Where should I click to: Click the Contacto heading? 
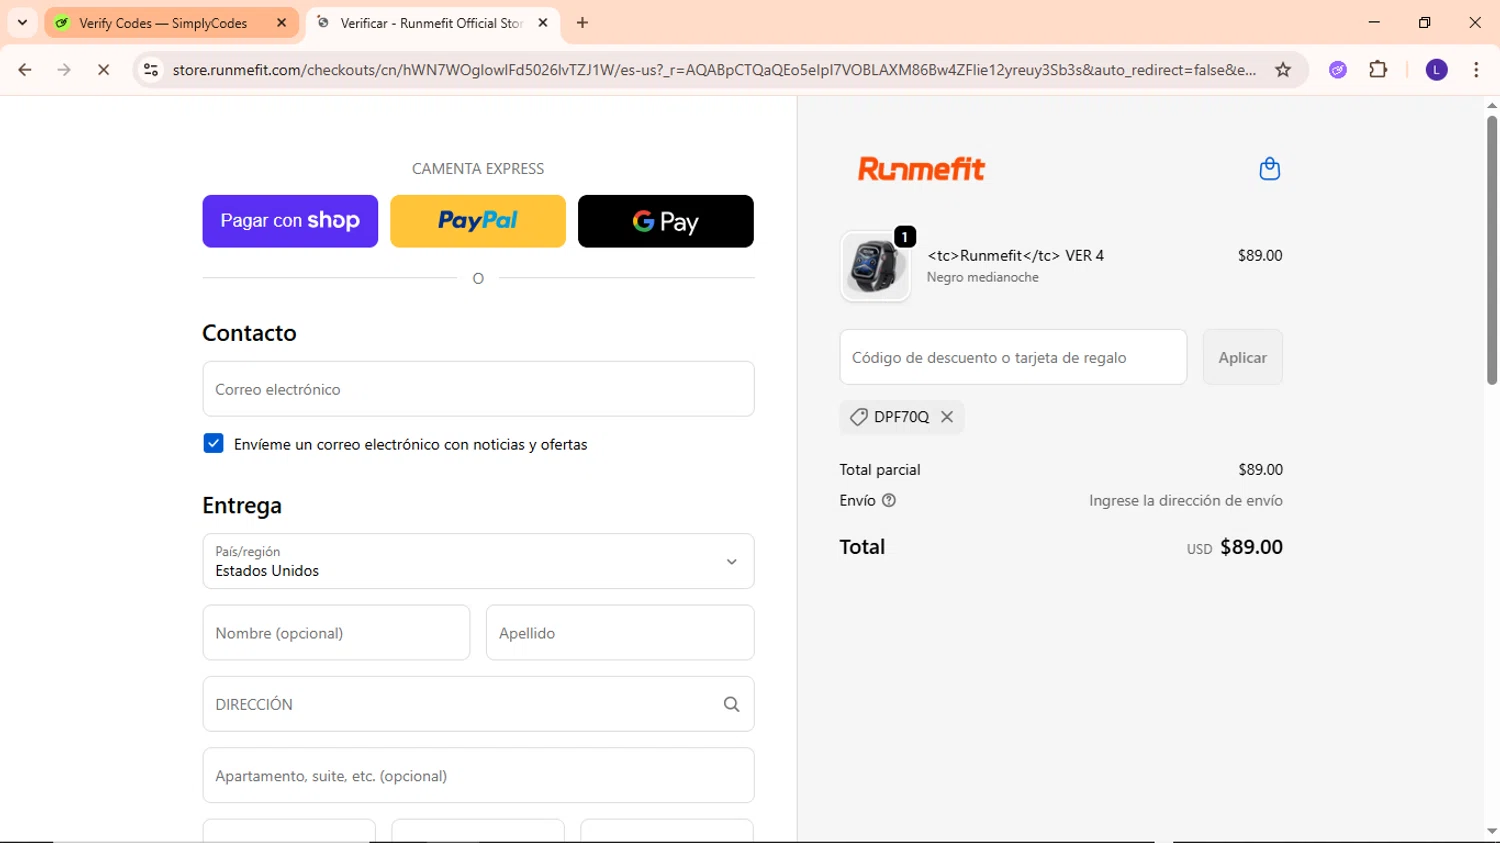[249, 333]
